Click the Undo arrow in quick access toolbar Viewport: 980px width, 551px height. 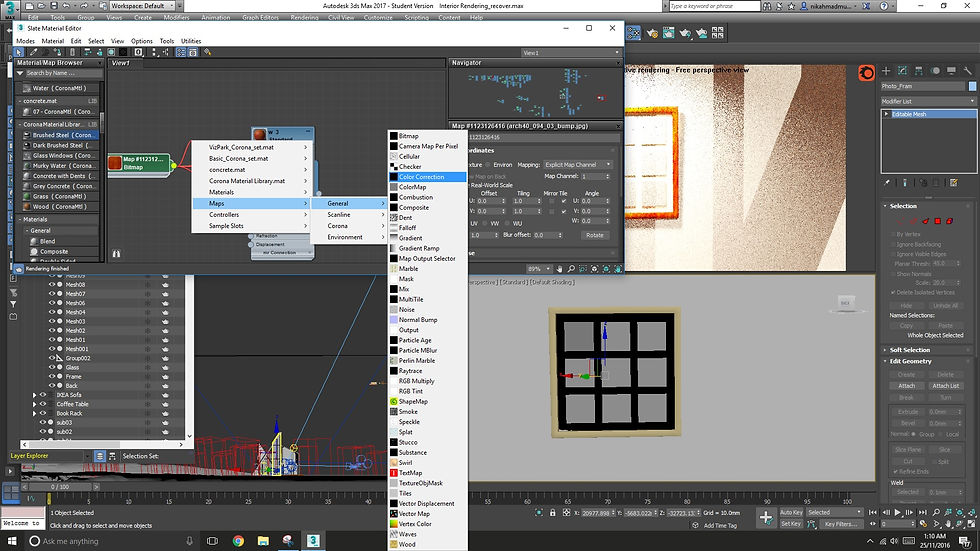65,6
